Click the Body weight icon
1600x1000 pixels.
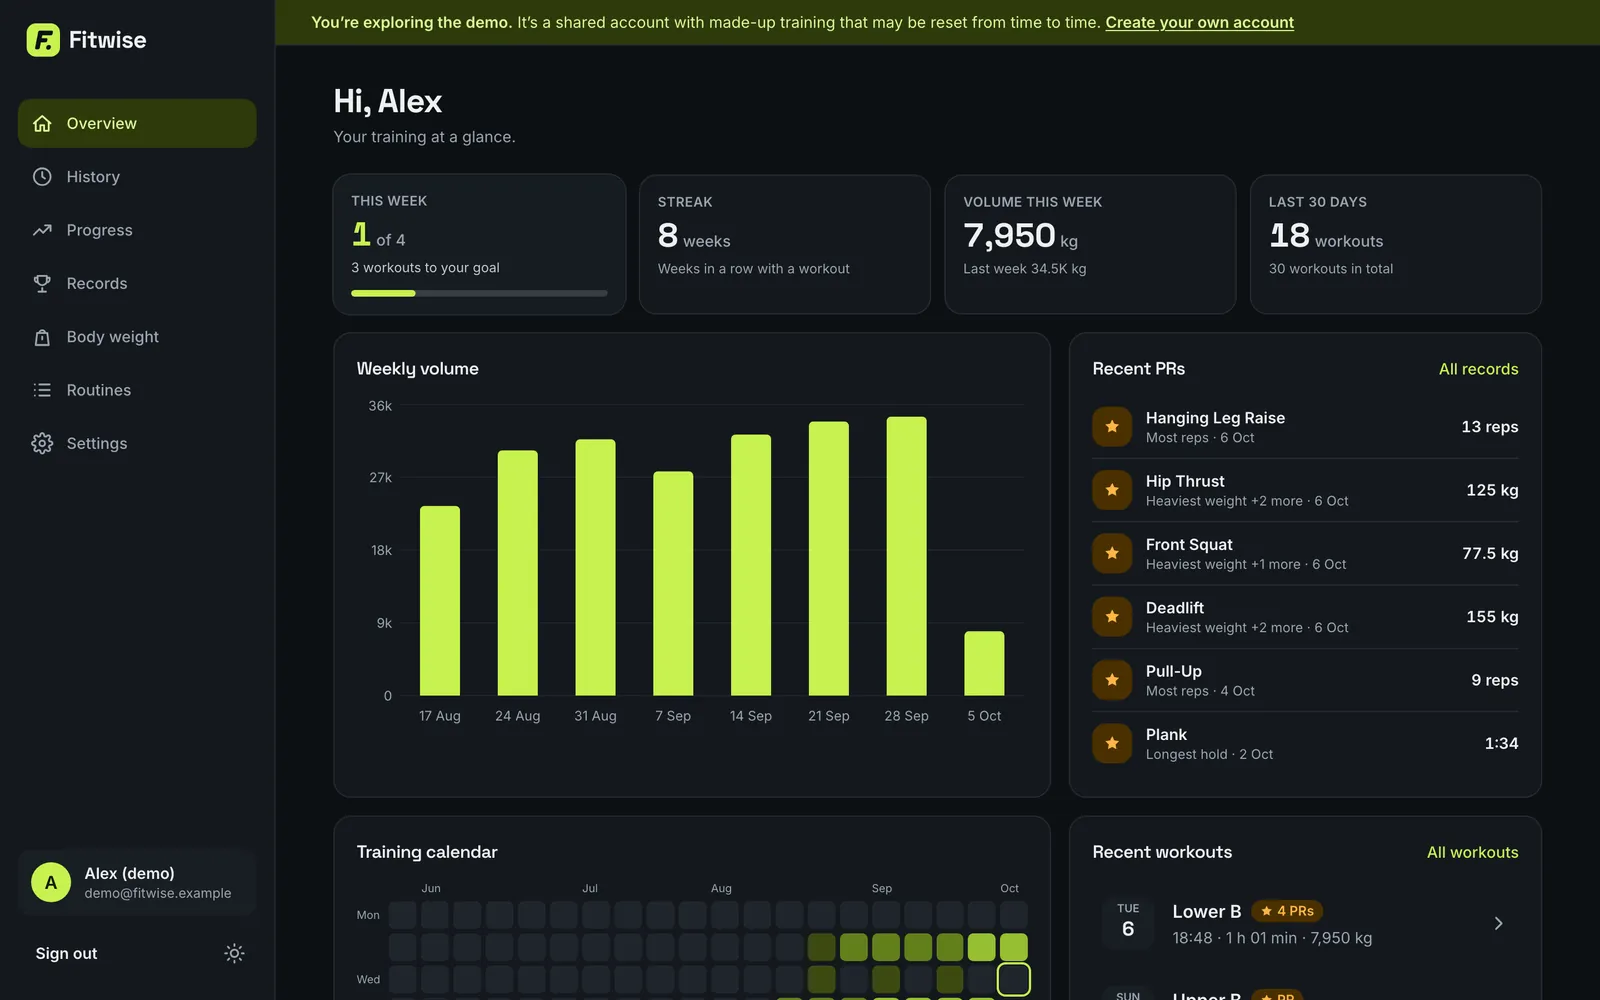(42, 337)
